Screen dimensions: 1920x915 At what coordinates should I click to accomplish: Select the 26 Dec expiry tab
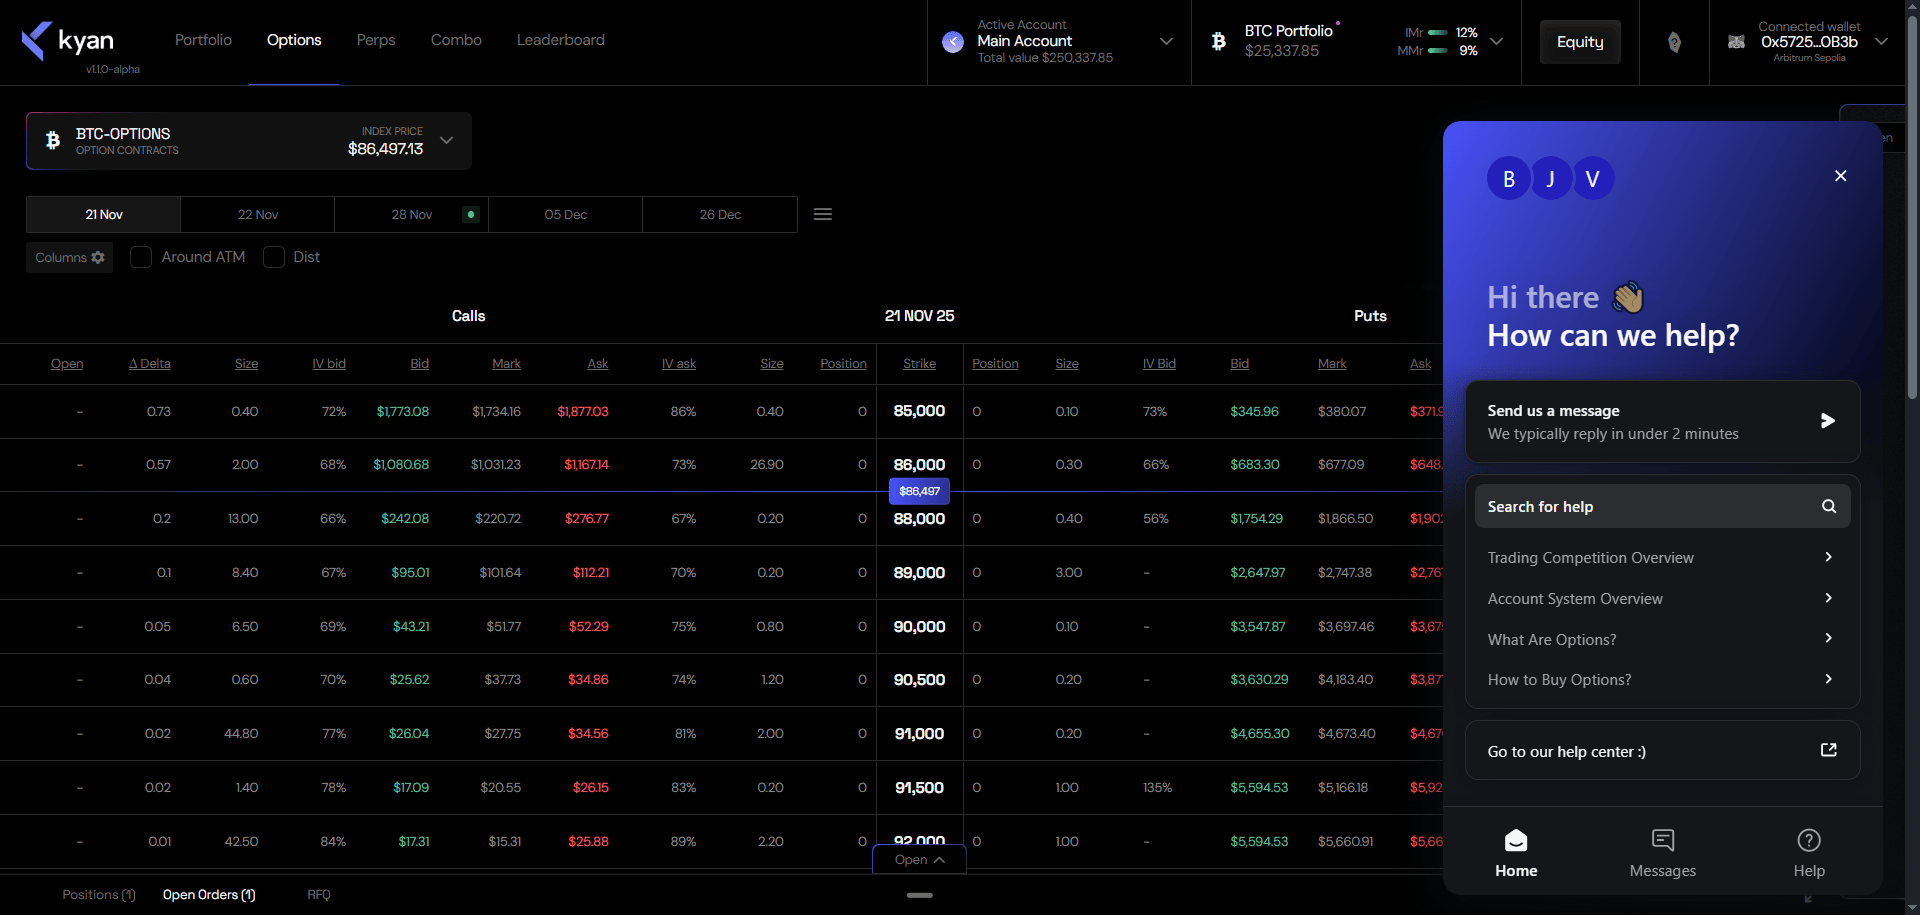pyautogui.click(x=720, y=215)
